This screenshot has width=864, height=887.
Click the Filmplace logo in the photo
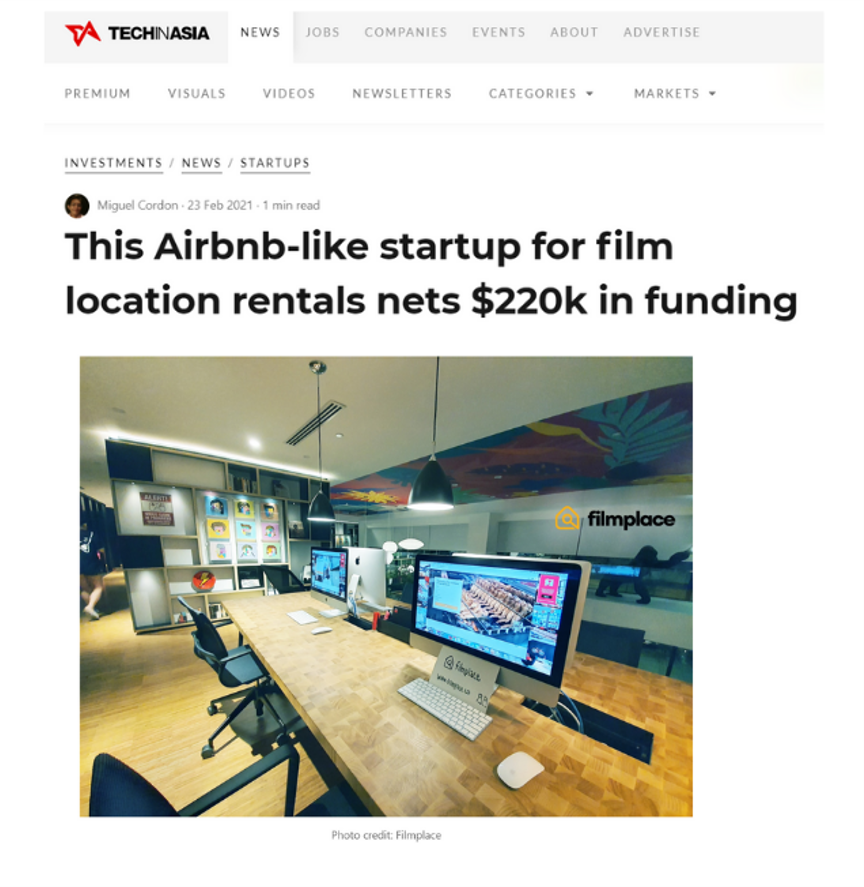pyautogui.click(x=614, y=519)
